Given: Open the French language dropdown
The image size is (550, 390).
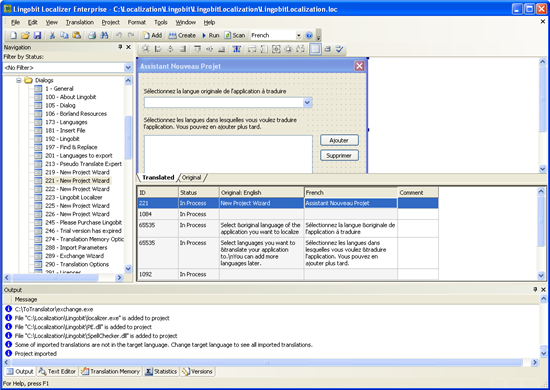Looking at the screenshot, I should coord(299,35).
